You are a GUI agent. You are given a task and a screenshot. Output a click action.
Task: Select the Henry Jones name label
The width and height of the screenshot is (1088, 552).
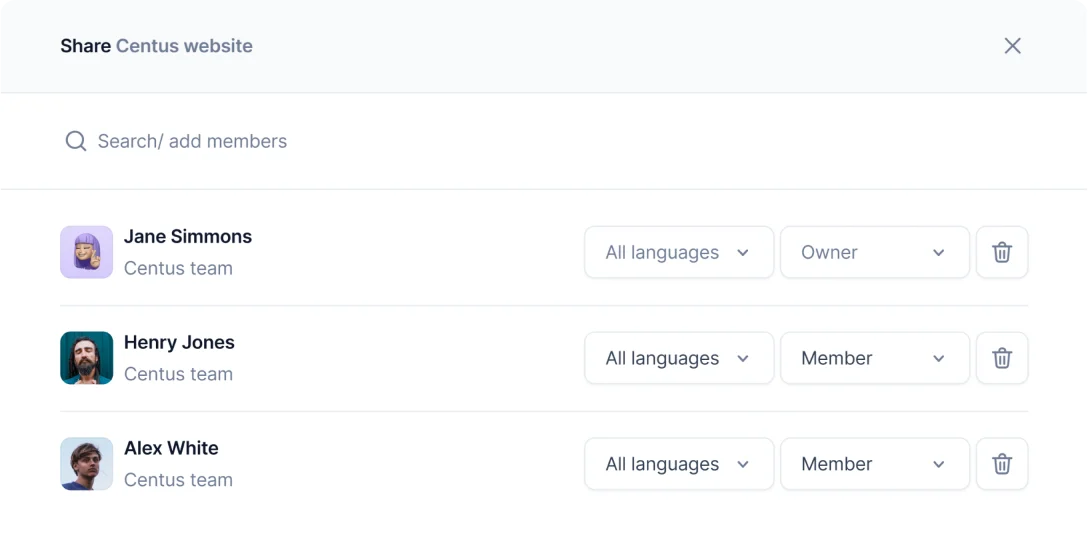click(179, 342)
